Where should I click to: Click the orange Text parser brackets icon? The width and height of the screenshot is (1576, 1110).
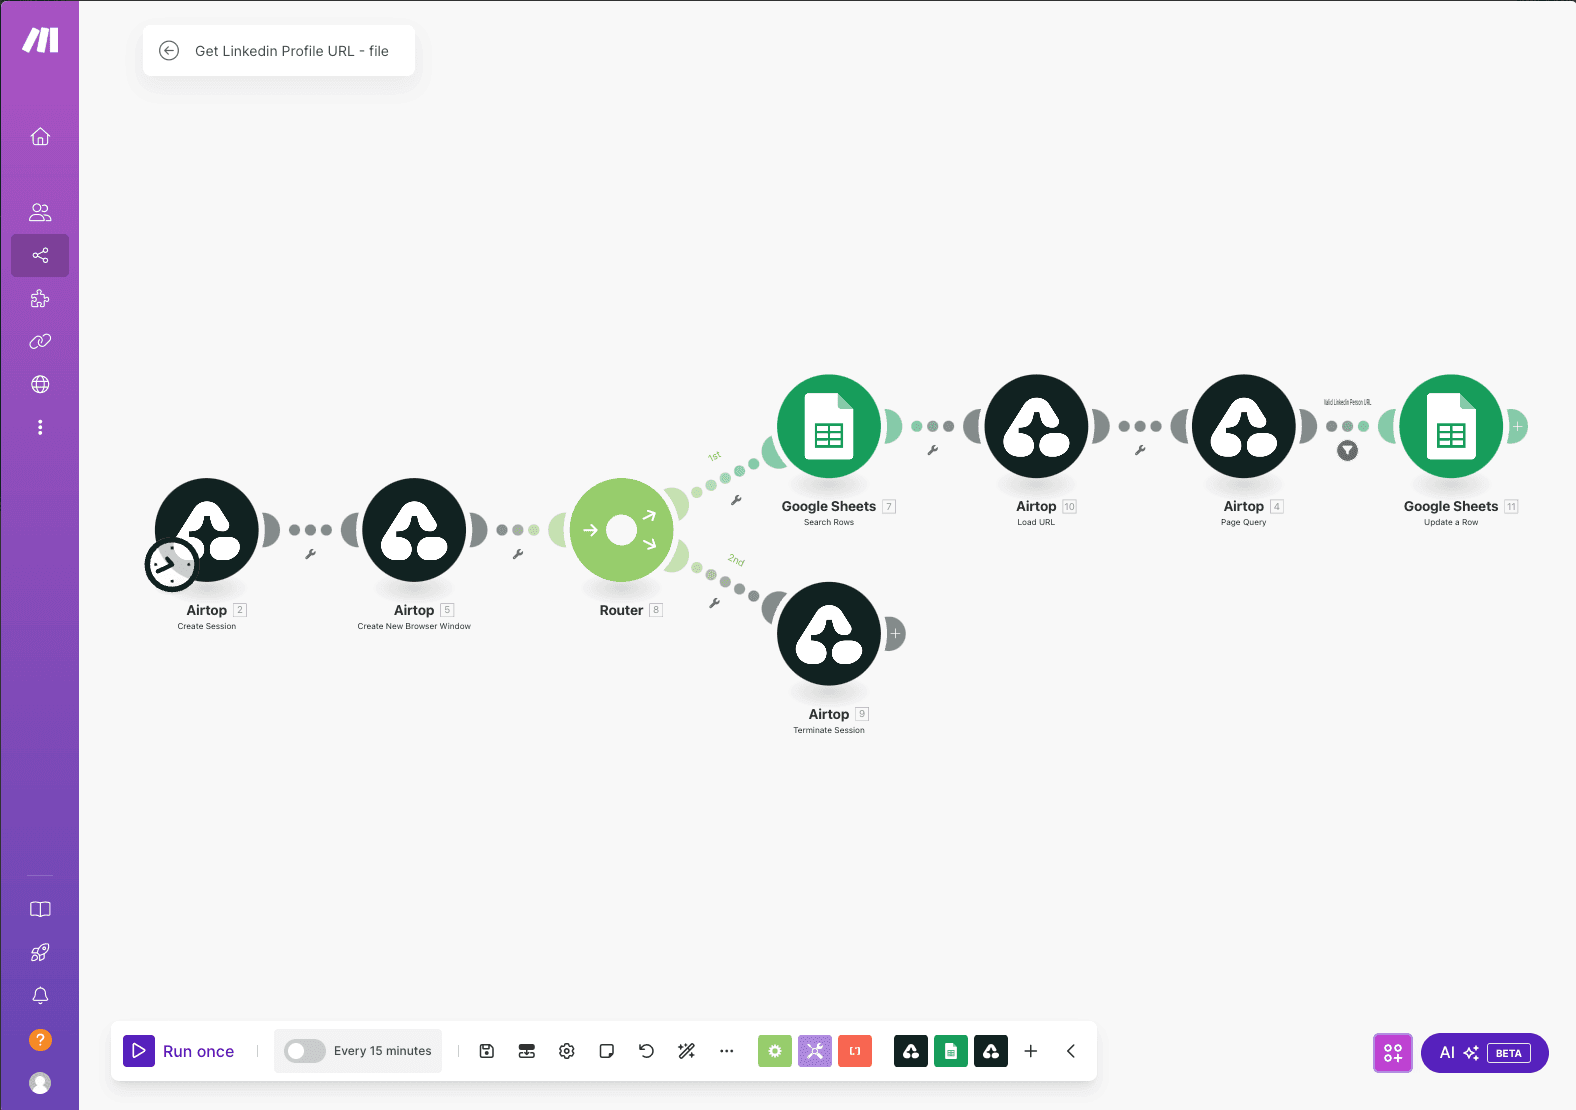(x=855, y=1051)
